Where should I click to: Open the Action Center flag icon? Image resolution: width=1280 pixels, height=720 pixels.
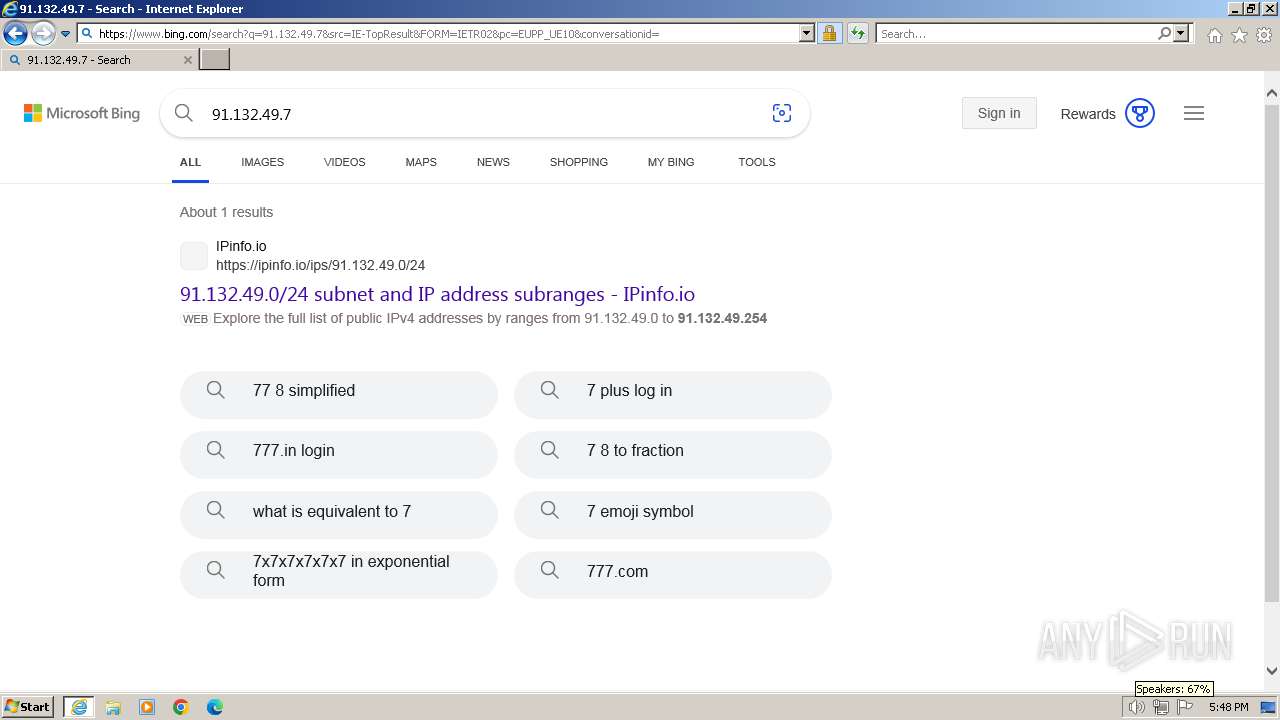[1185, 707]
